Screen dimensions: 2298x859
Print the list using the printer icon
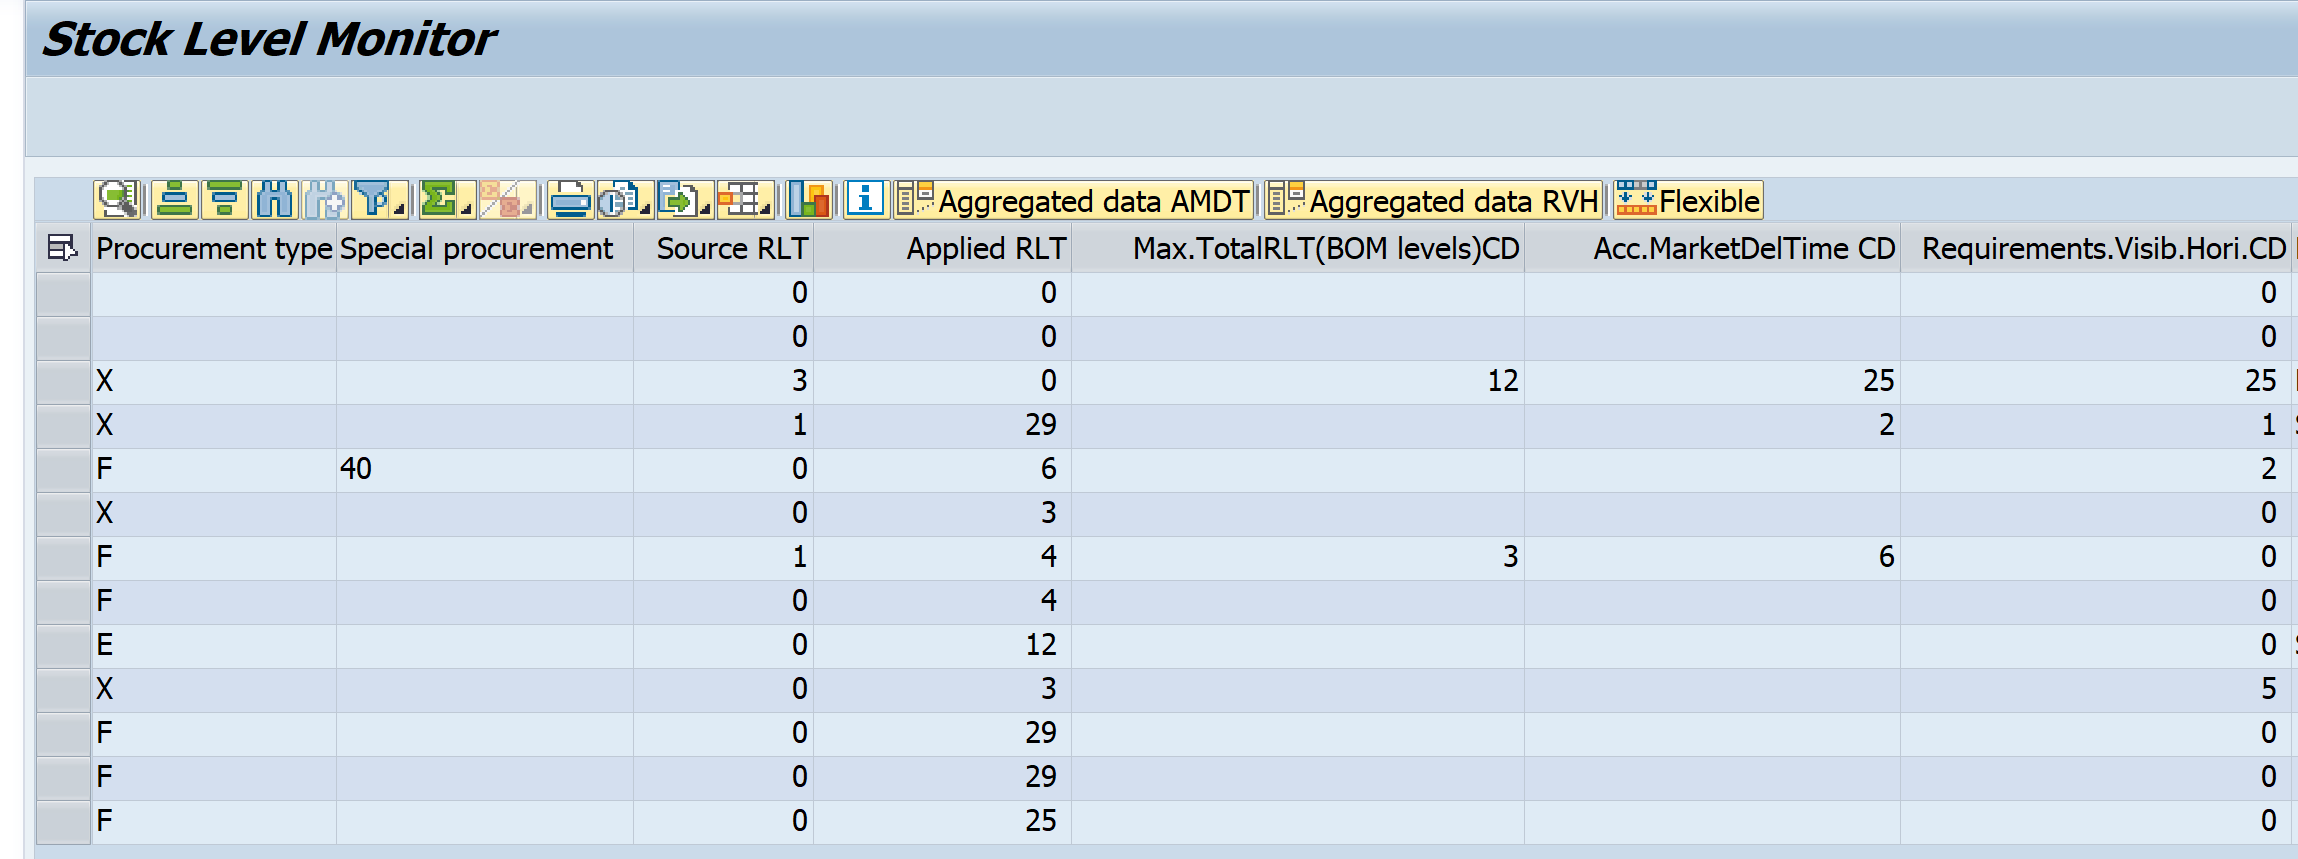coord(570,200)
